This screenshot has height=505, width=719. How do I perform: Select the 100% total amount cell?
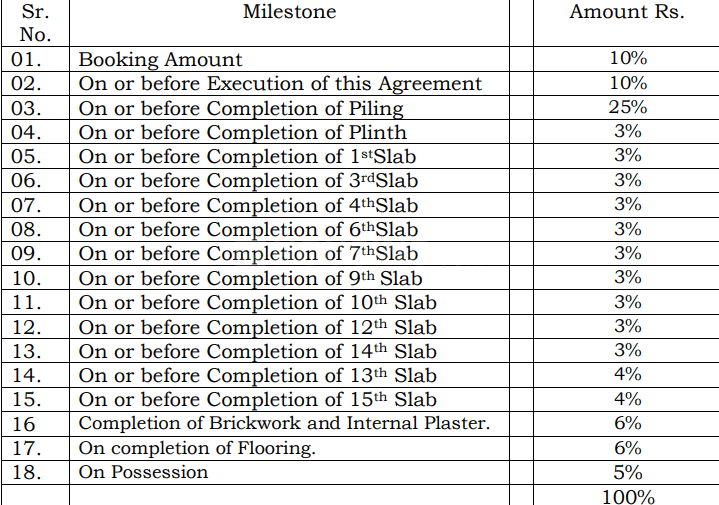(x=627, y=496)
